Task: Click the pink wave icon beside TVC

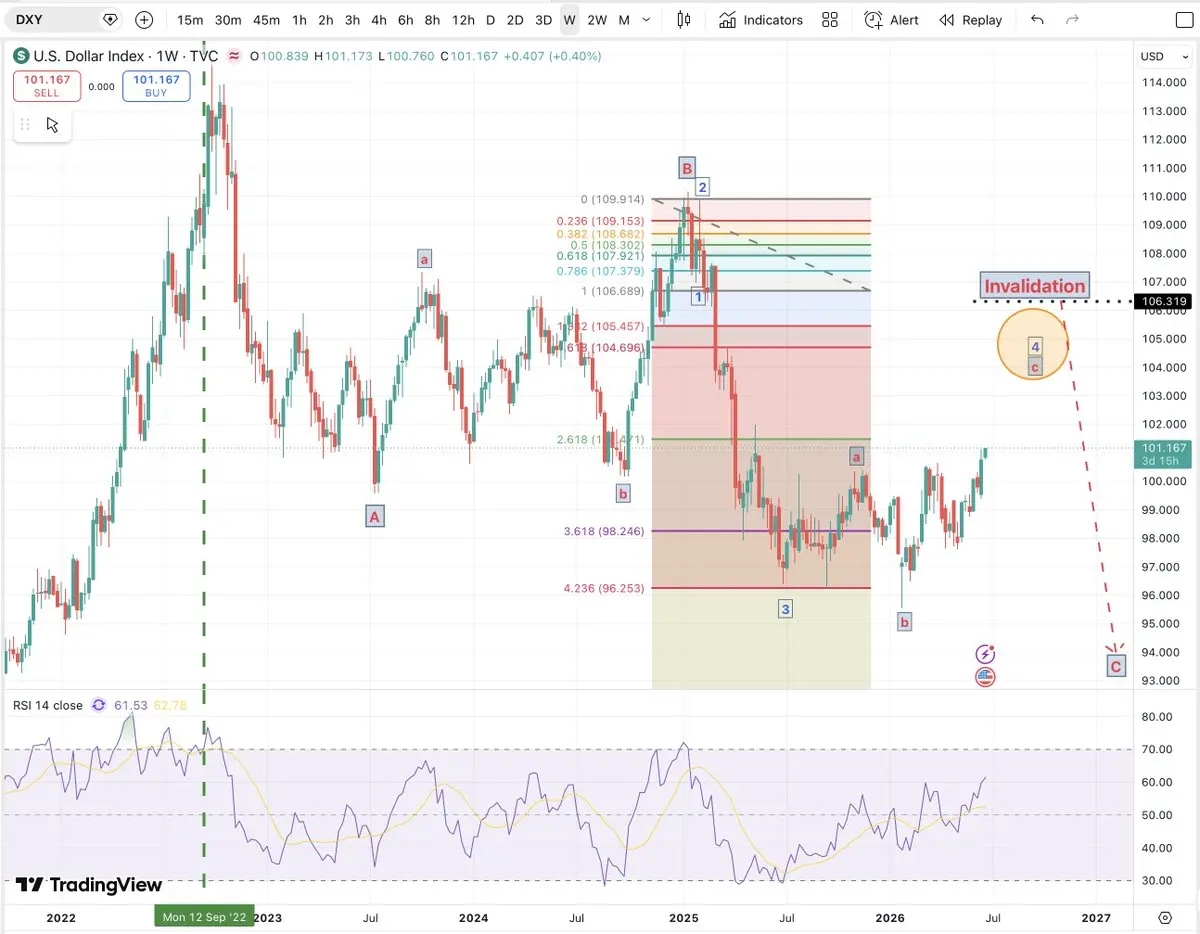Action: [235, 56]
